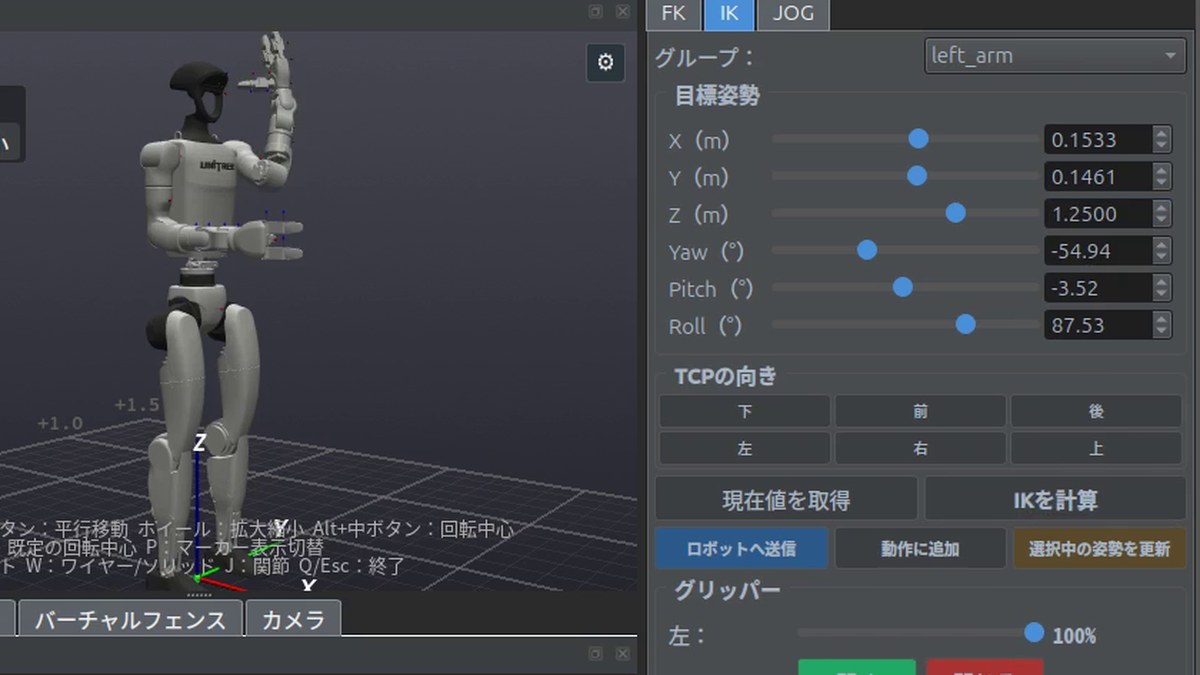Viewport: 1200px width, 675px height.
Task: Click the 現在値を取得 button
Action: click(x=786, y=499)
